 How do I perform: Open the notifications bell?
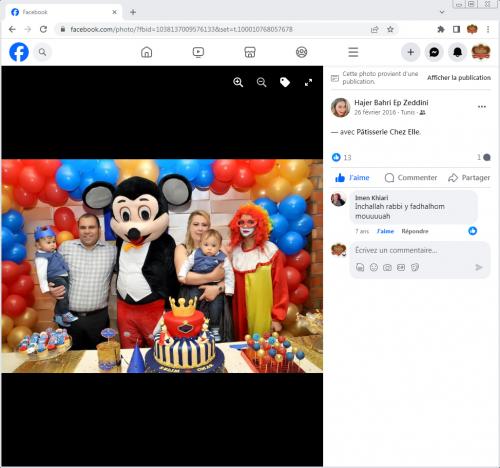457,52
